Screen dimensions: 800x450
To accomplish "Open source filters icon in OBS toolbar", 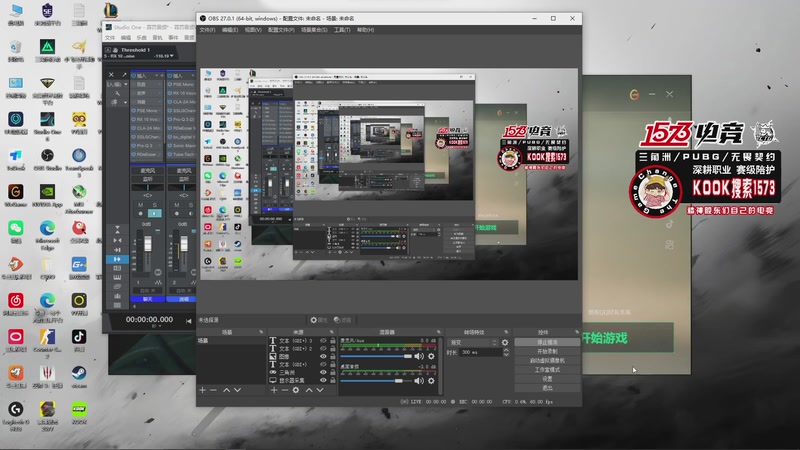I will pos(337,320).
